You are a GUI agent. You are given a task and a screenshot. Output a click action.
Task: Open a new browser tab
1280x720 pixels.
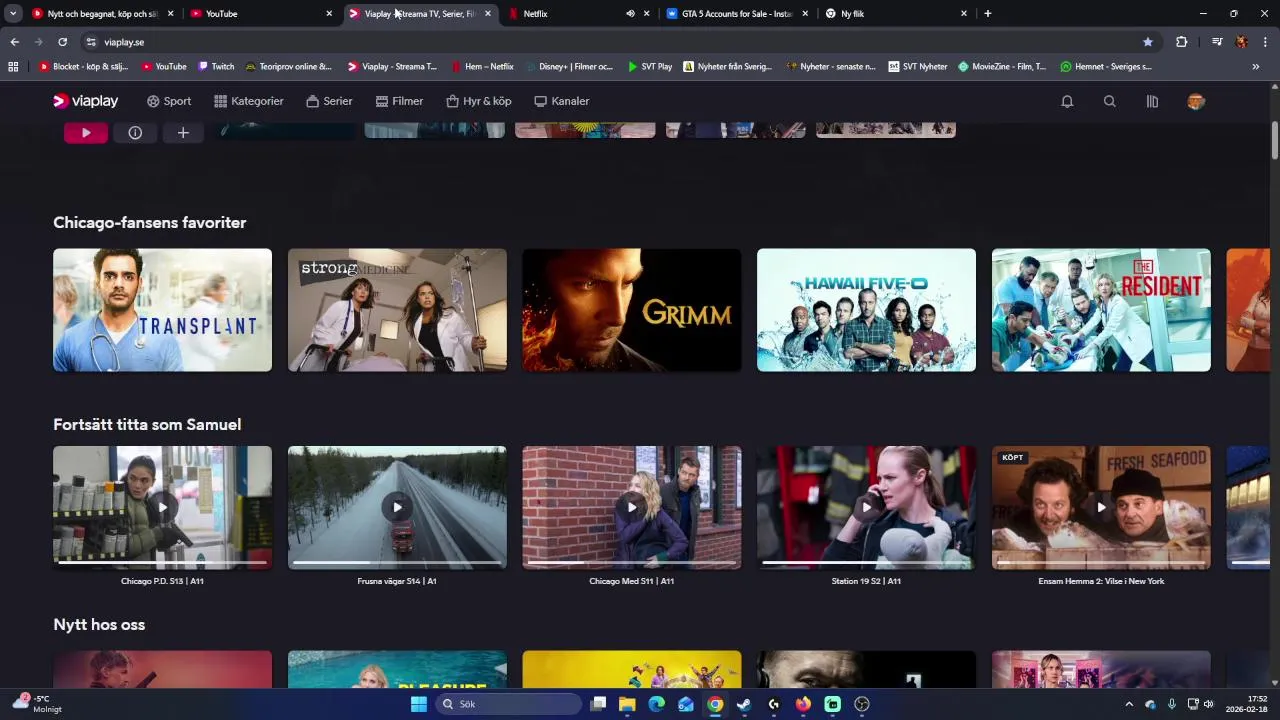click(x=988, y=14)
